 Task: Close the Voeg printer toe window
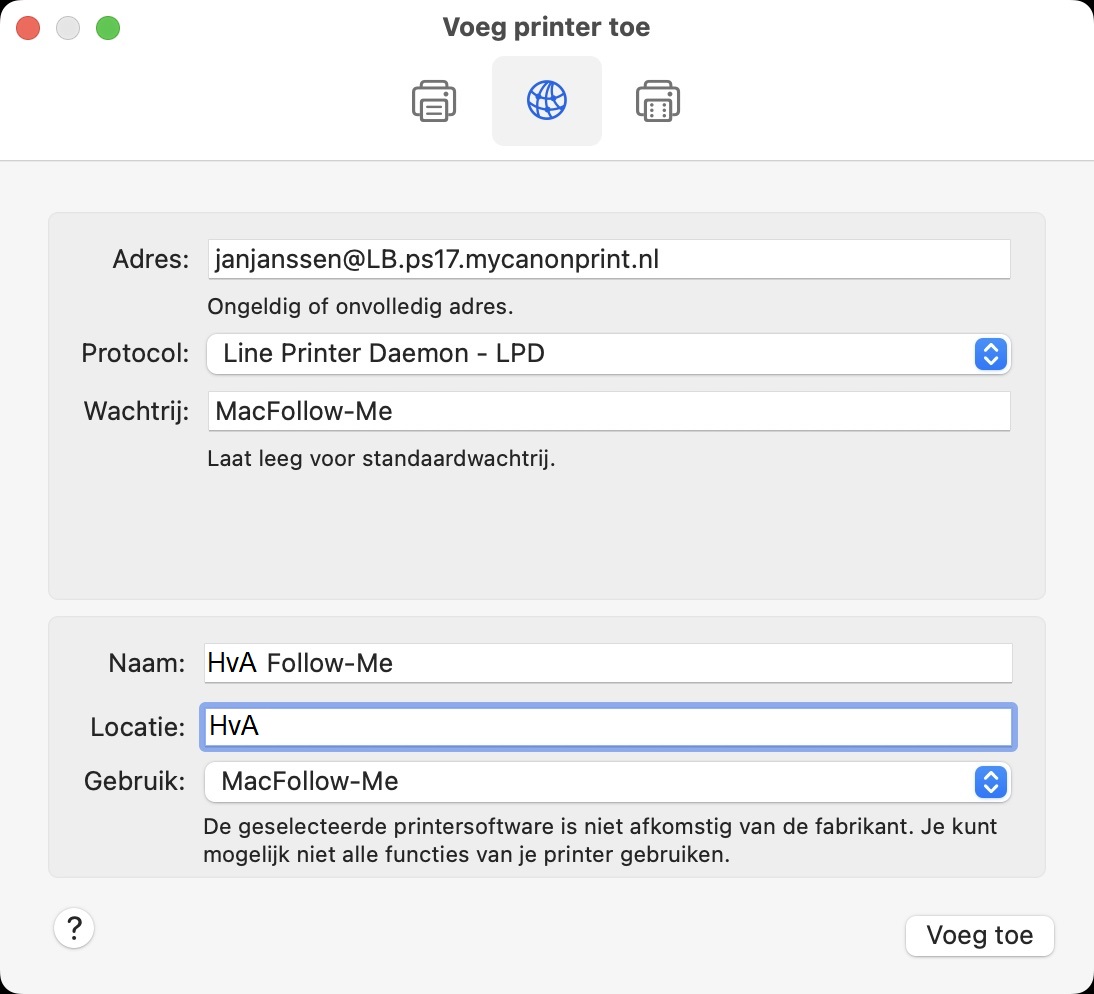[x=28, y=27]
